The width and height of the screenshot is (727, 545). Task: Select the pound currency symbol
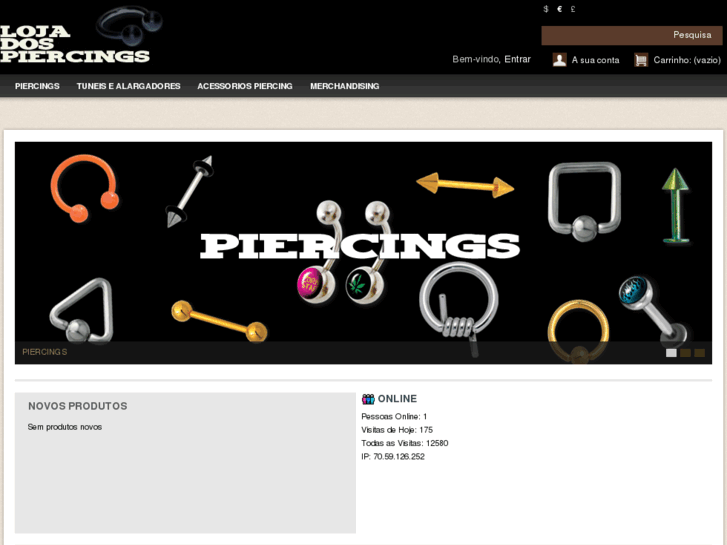tap(573, 9)
